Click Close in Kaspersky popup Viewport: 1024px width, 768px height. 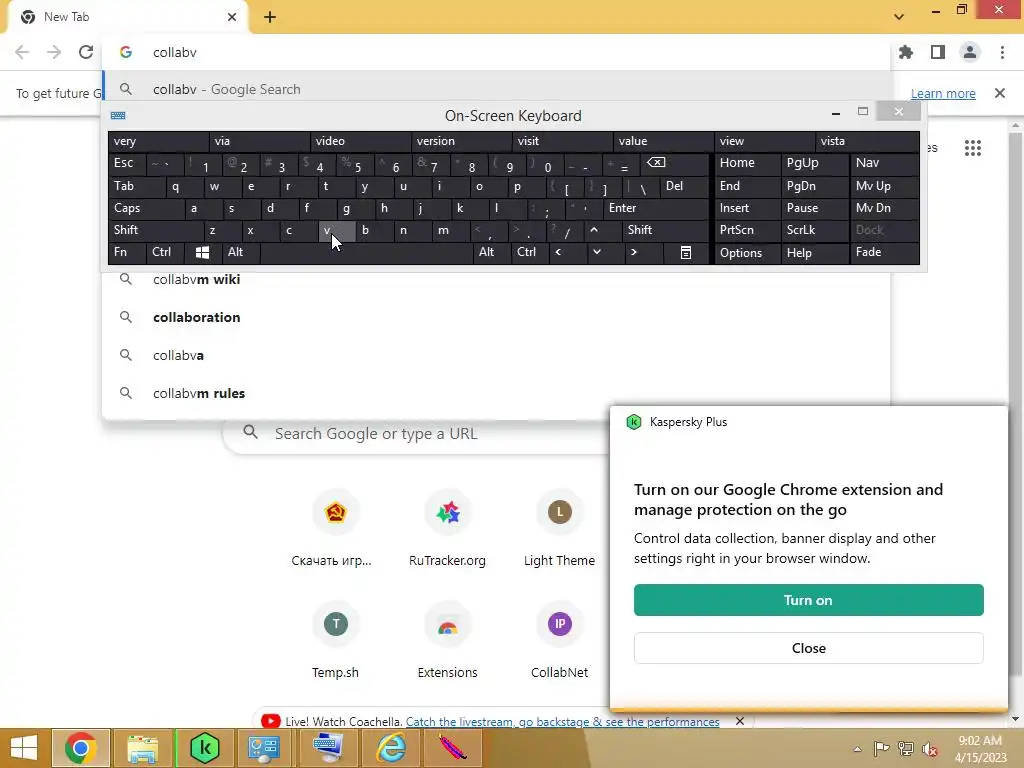click(808, 648)
